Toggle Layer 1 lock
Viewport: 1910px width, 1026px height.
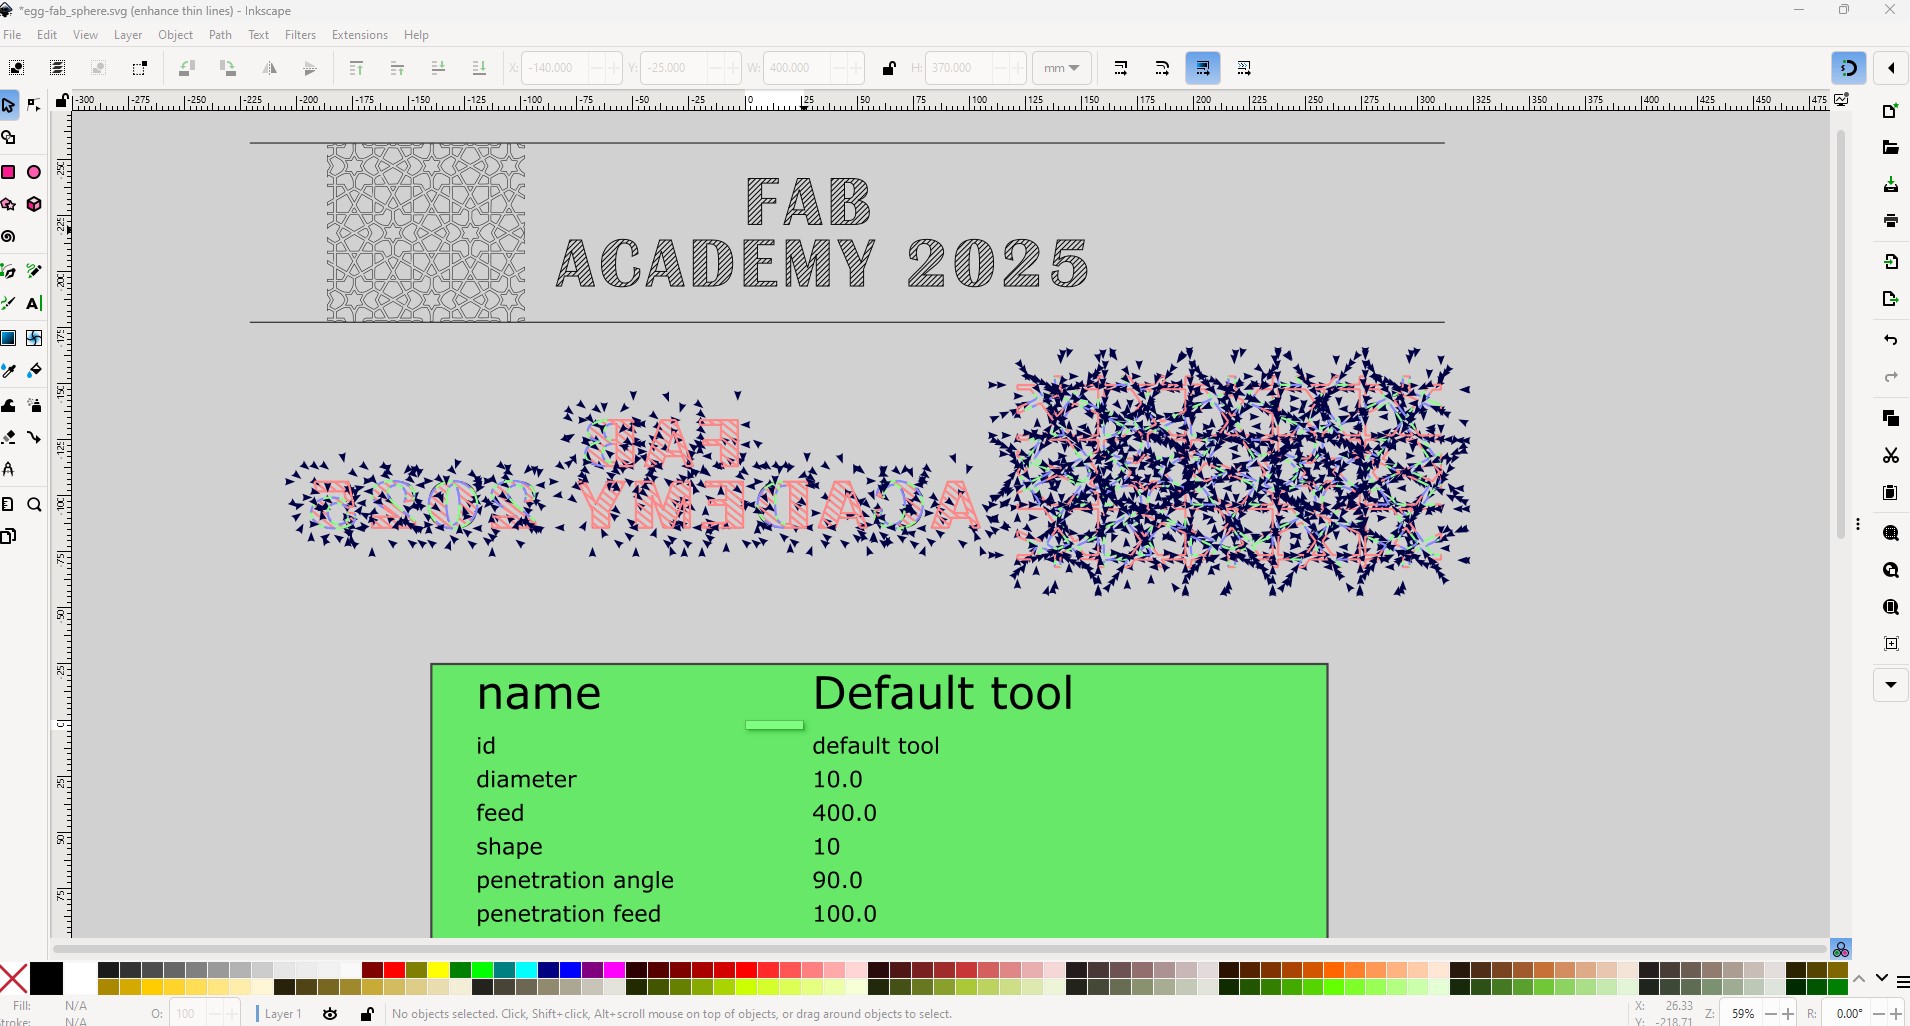[367, 1014]
